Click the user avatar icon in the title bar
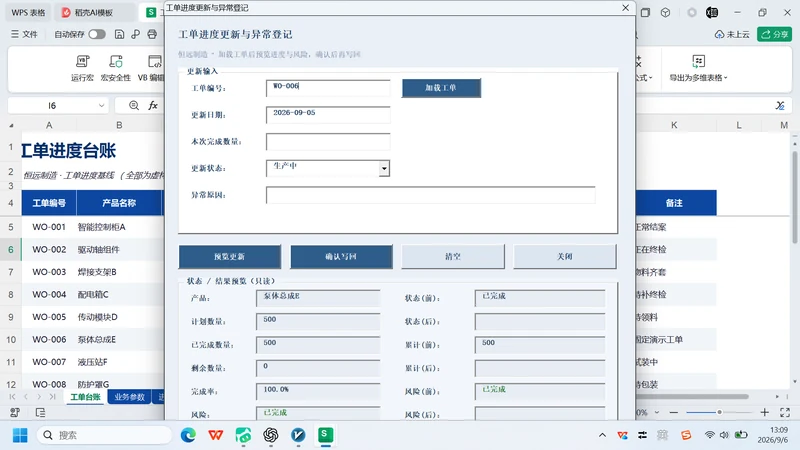Image resolution: width=800 pixels, height=450 pixels. click(712, 13)
